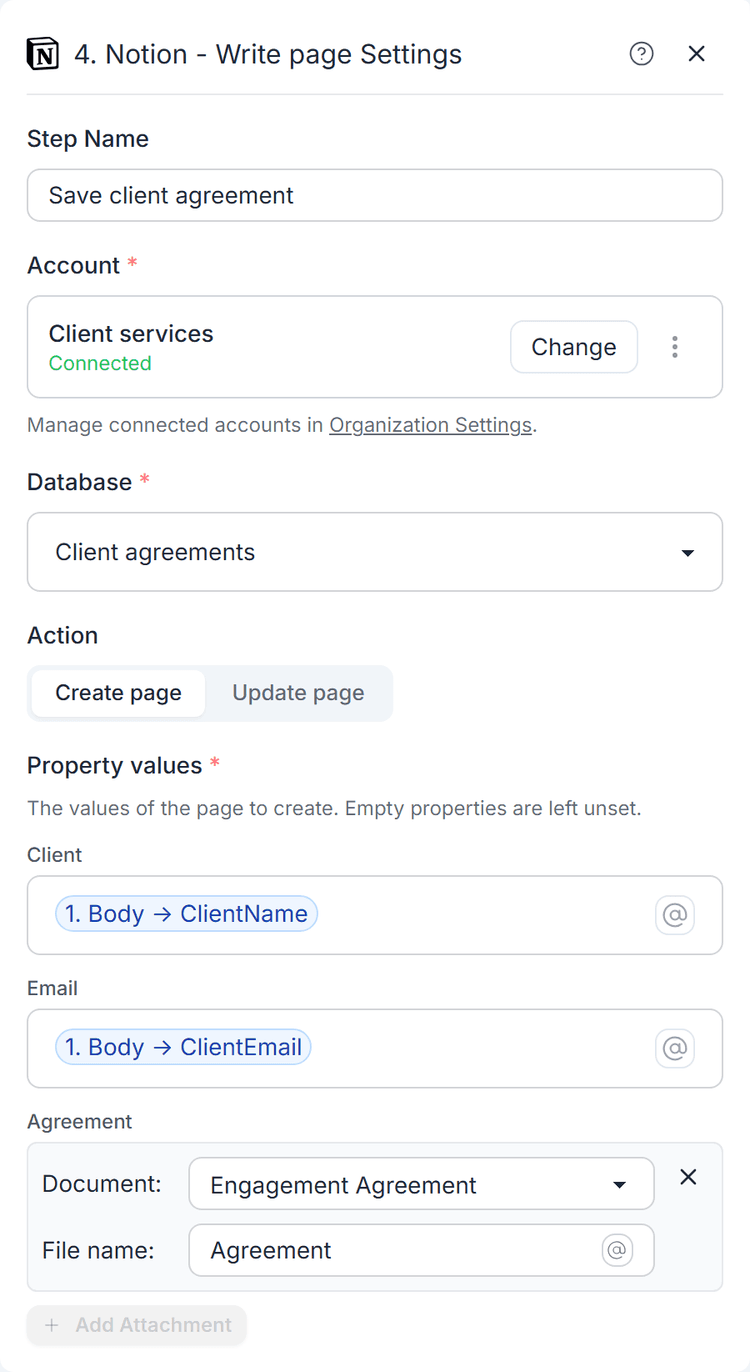
Task: Edit the Step Name input field
Action: (x=375, y=195)
